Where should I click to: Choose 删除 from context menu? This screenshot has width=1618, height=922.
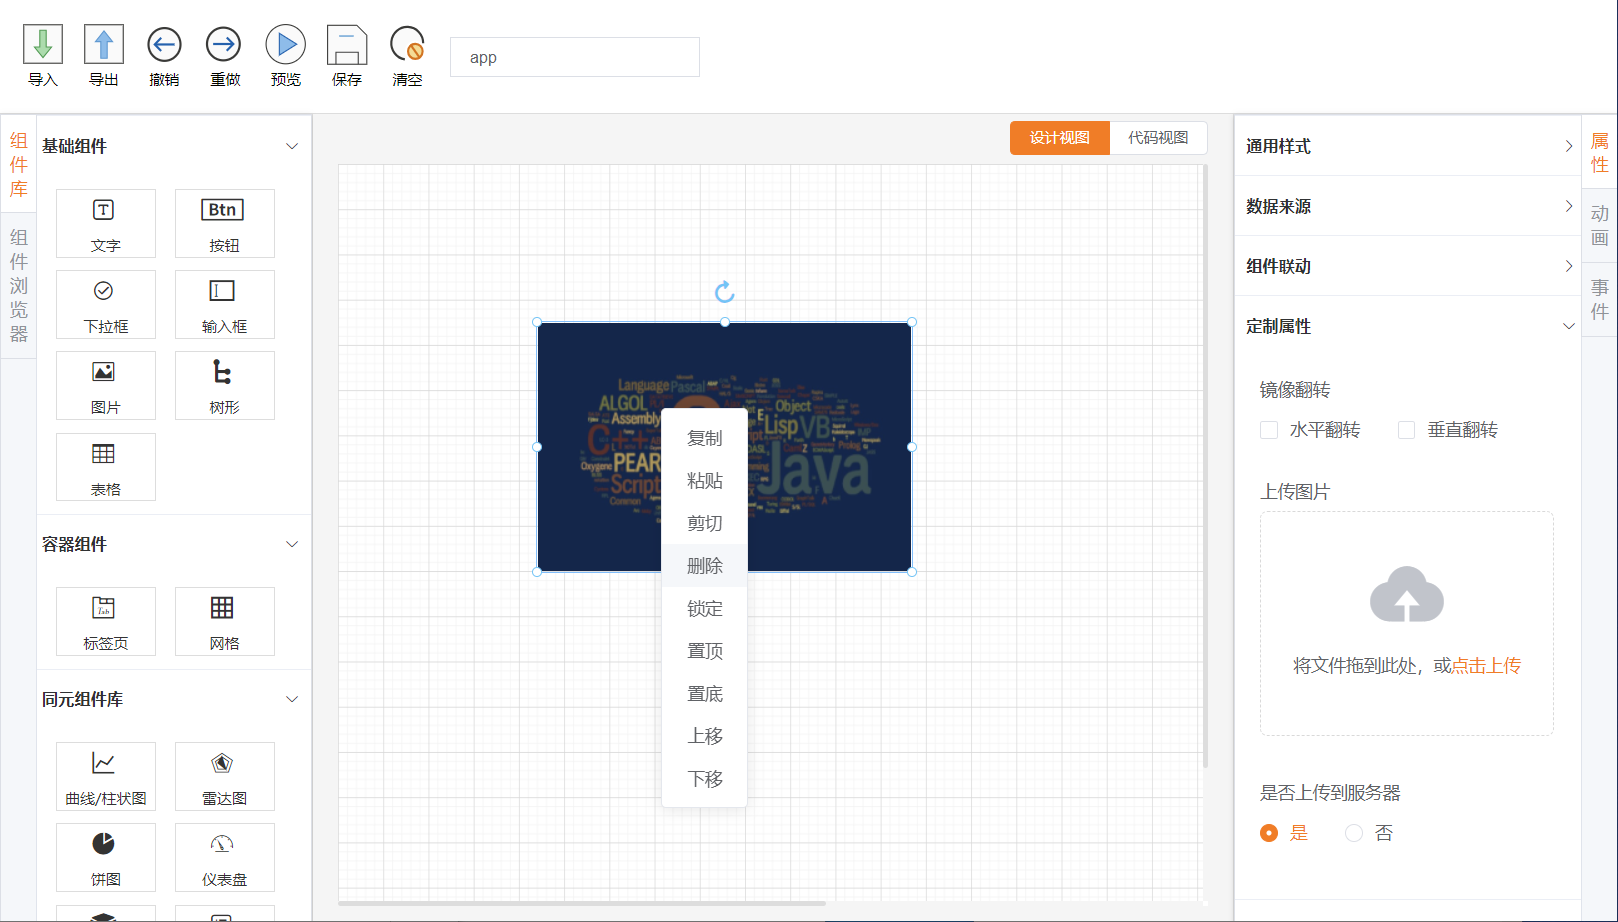pyautogui.click(x=705, y=566)
